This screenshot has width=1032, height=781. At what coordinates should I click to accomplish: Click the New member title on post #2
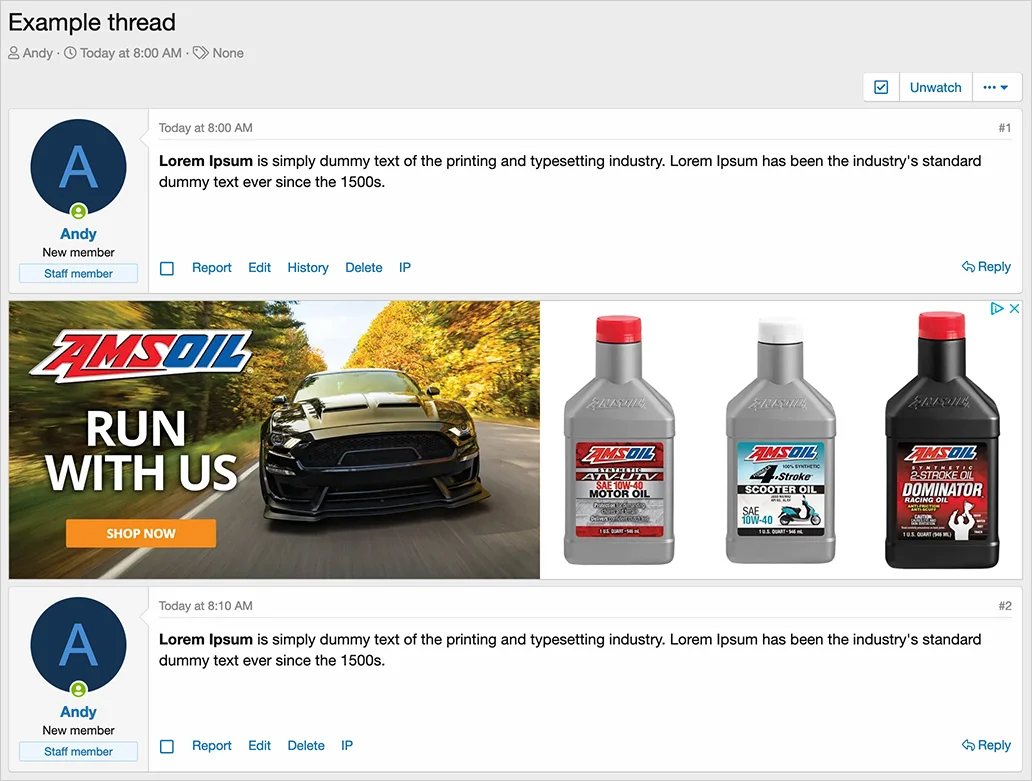[x=78, y=730]
